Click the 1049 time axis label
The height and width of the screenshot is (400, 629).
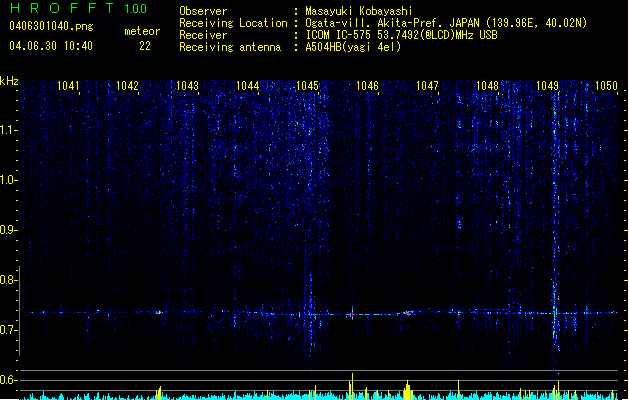click(x=547, y=86)
